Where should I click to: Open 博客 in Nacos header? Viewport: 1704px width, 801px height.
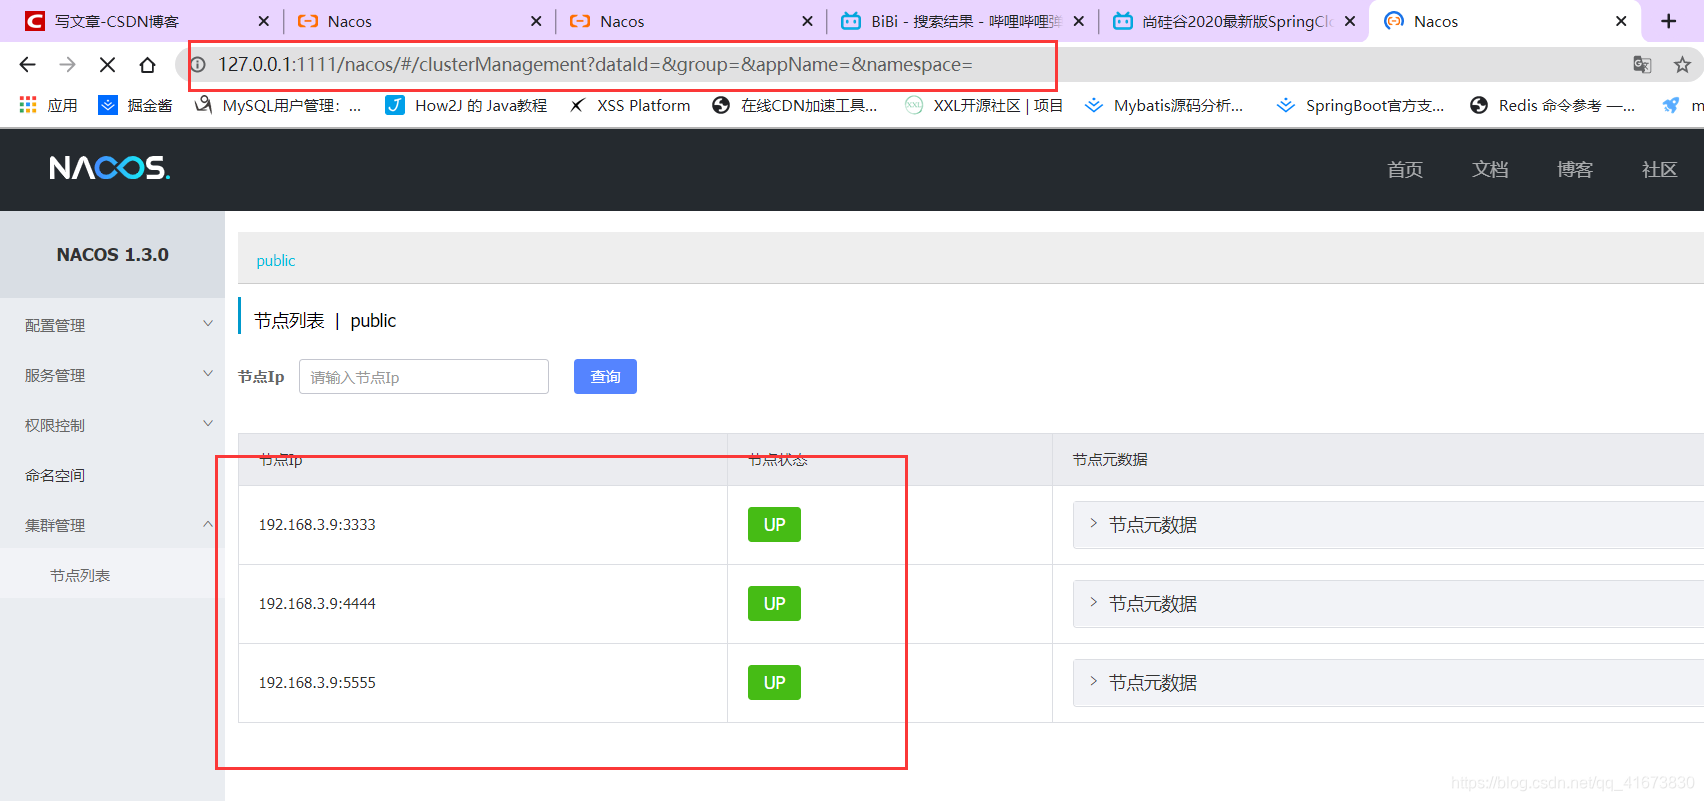click(x=1575, y=170)
